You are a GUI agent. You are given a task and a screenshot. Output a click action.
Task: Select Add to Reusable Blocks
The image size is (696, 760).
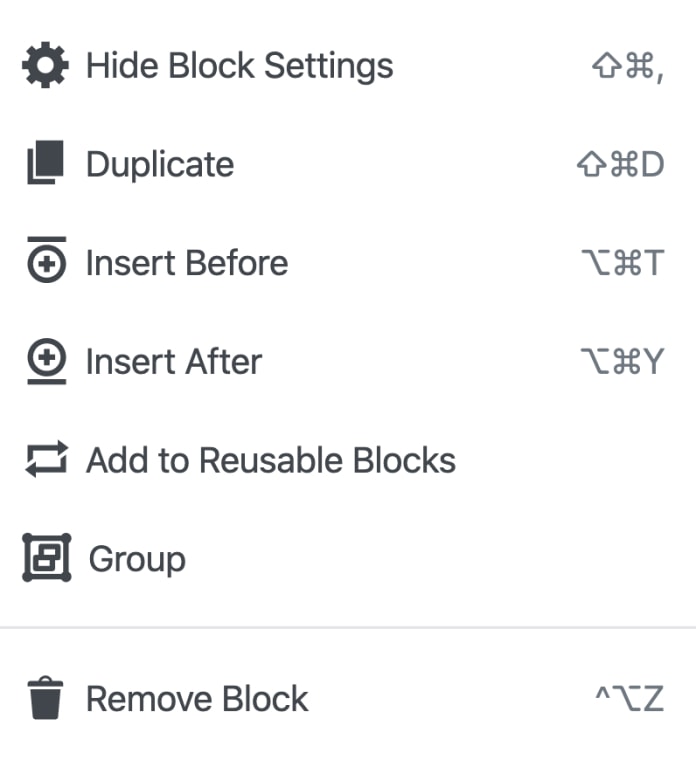point(271,460)
